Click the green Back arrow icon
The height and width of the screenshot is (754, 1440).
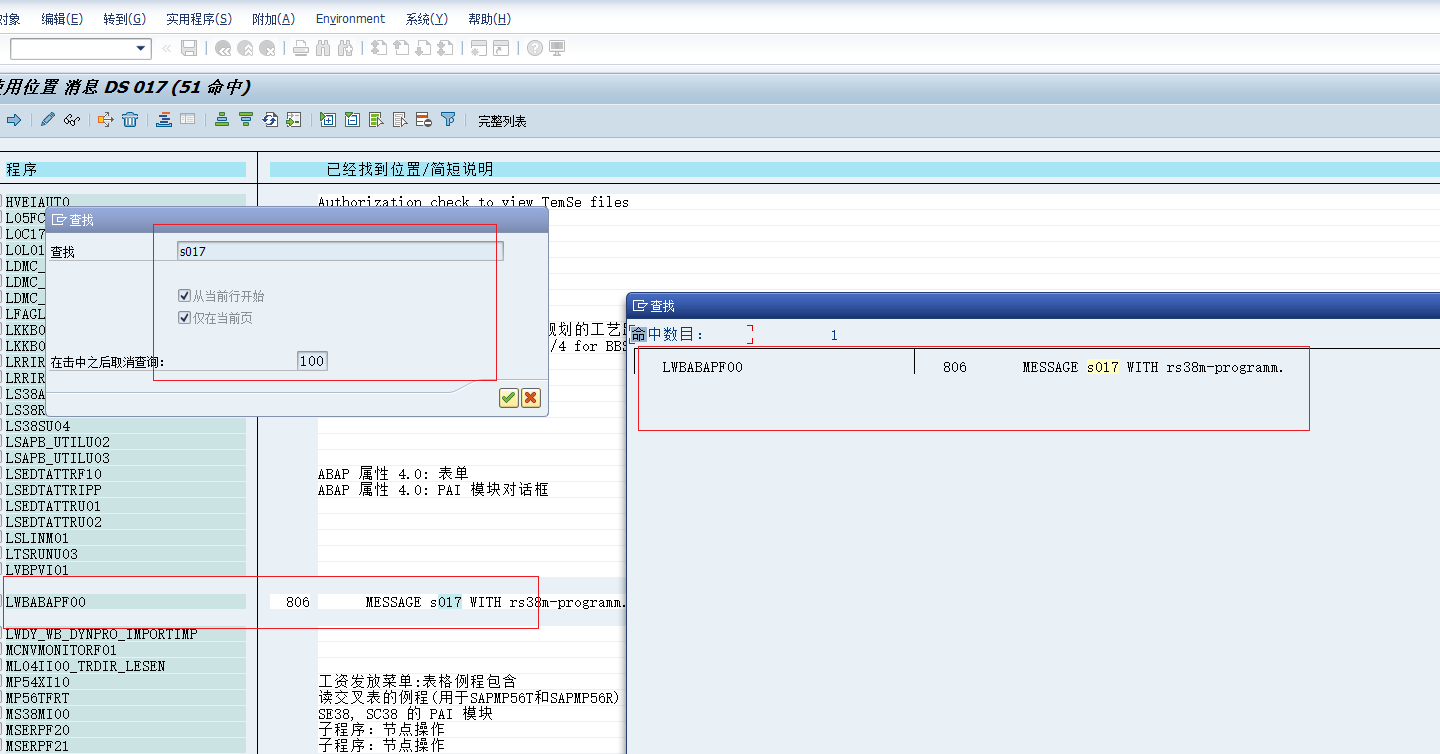pyautogui.click(x=223, y=48)
